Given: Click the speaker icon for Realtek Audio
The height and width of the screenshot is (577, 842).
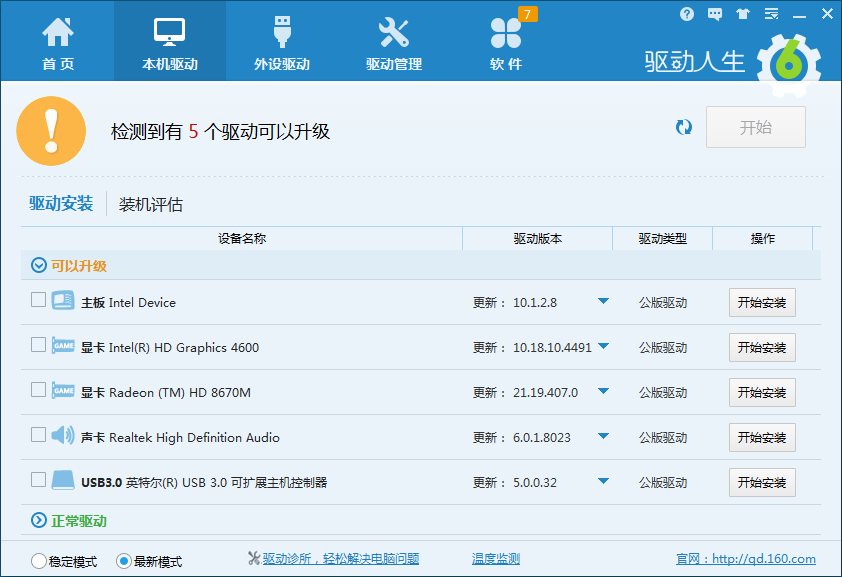Looking at the screenshot, I should click(63, 435).
